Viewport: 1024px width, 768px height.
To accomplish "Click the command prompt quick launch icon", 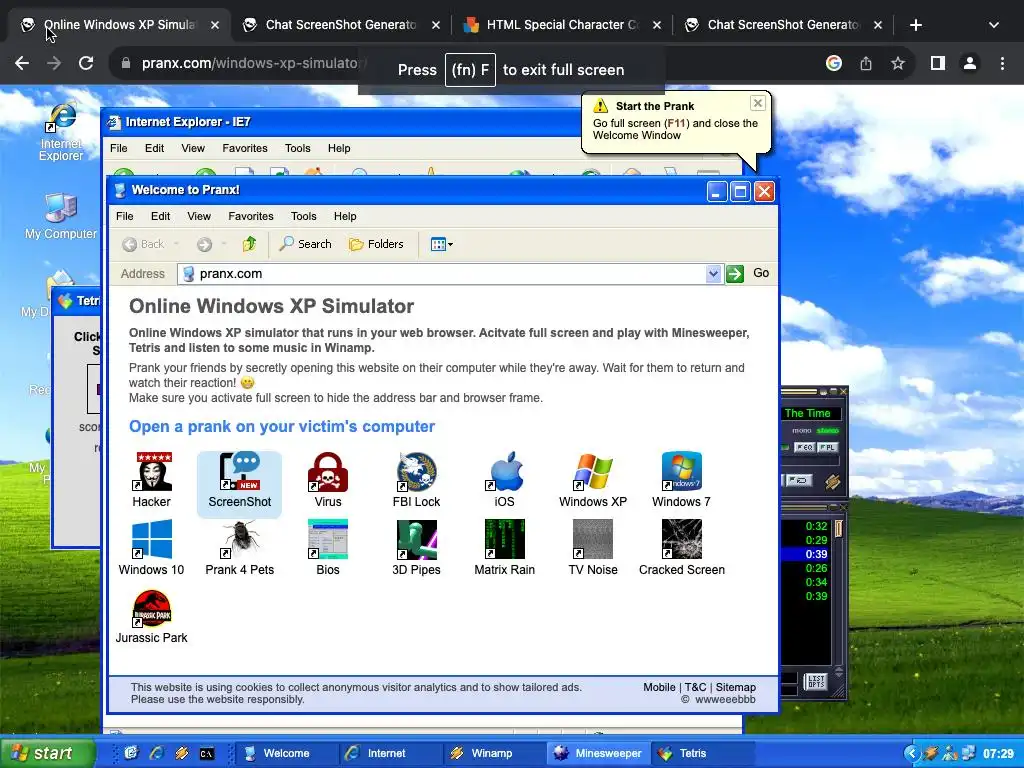I will click(207, 754).
